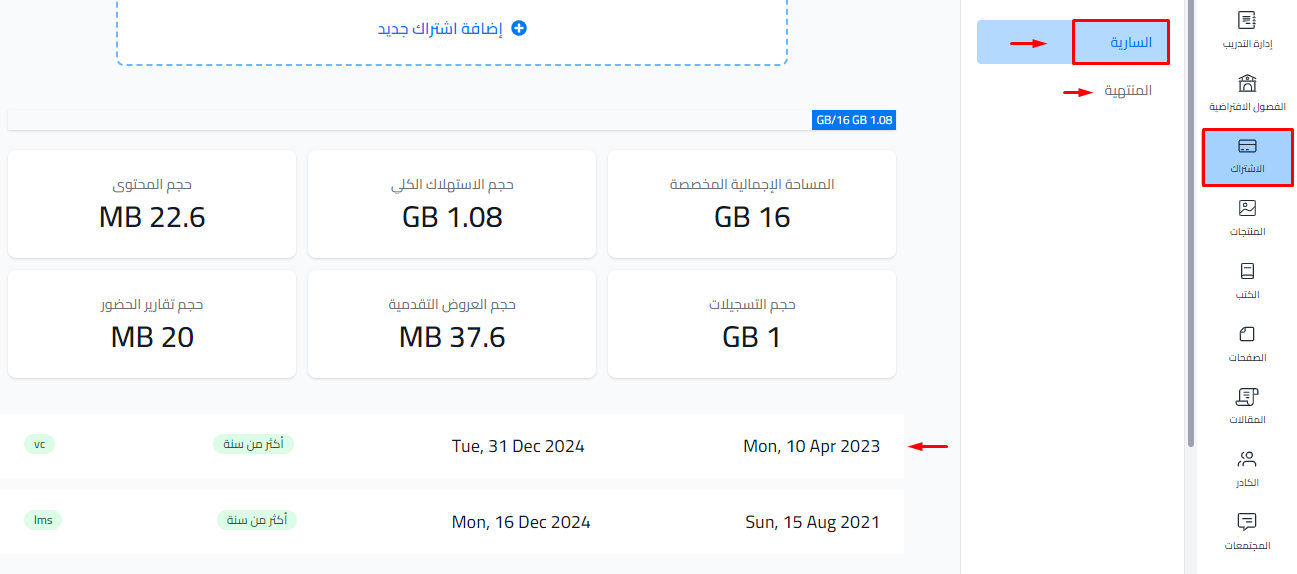
Task: Switch to the المنتهية tab
Action: coord(1128,90)
